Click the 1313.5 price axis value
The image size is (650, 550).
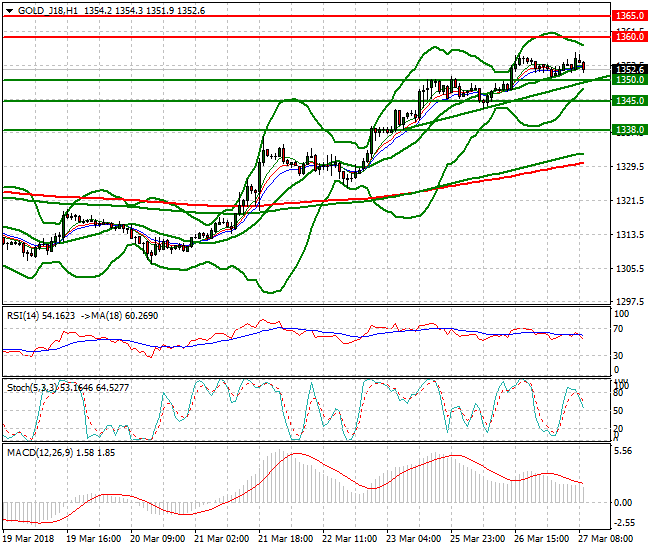[x=630, y=235]
